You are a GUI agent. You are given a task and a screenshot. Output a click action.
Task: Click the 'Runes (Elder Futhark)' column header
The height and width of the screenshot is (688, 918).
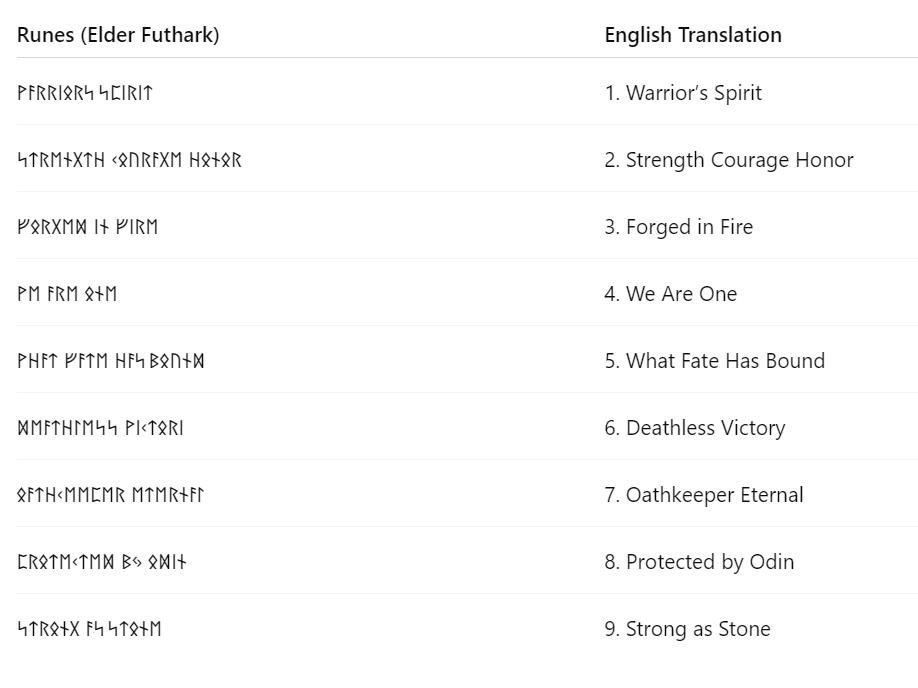click(118, 35)
